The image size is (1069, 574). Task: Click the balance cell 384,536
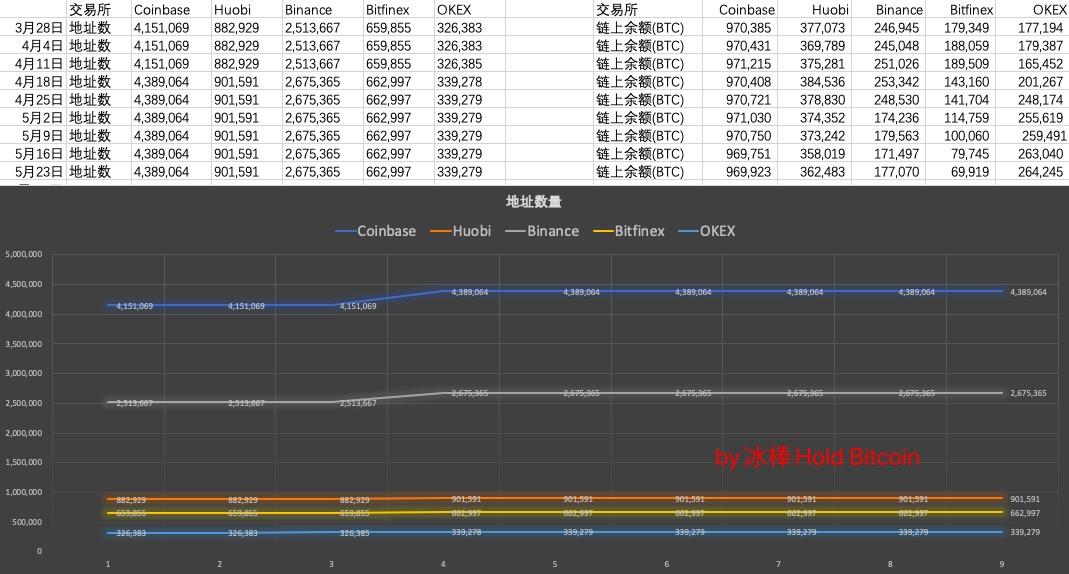[x=822, y=82]
